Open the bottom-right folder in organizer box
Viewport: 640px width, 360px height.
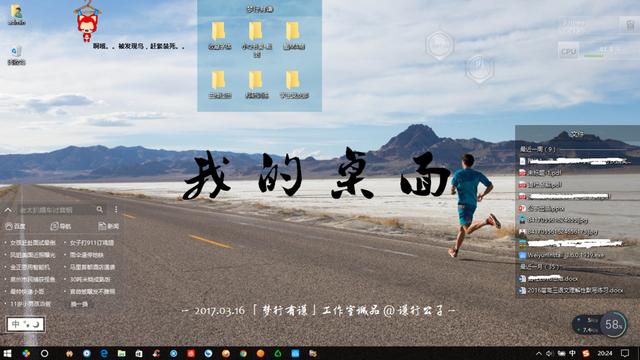coord(294,84)
